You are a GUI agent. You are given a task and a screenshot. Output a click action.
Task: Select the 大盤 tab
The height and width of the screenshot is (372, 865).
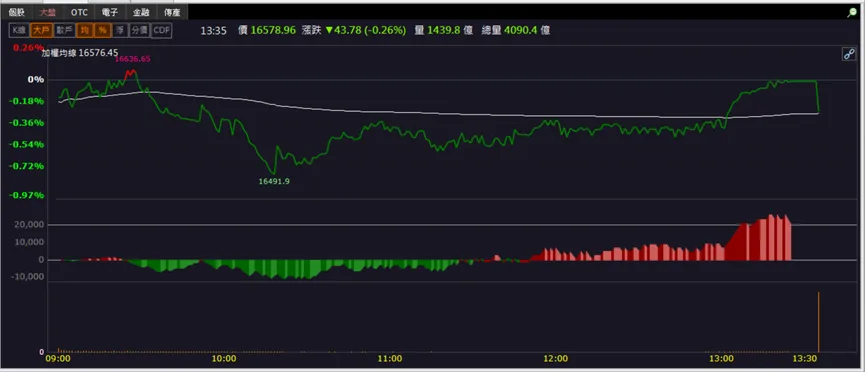[x=47, y=12]
